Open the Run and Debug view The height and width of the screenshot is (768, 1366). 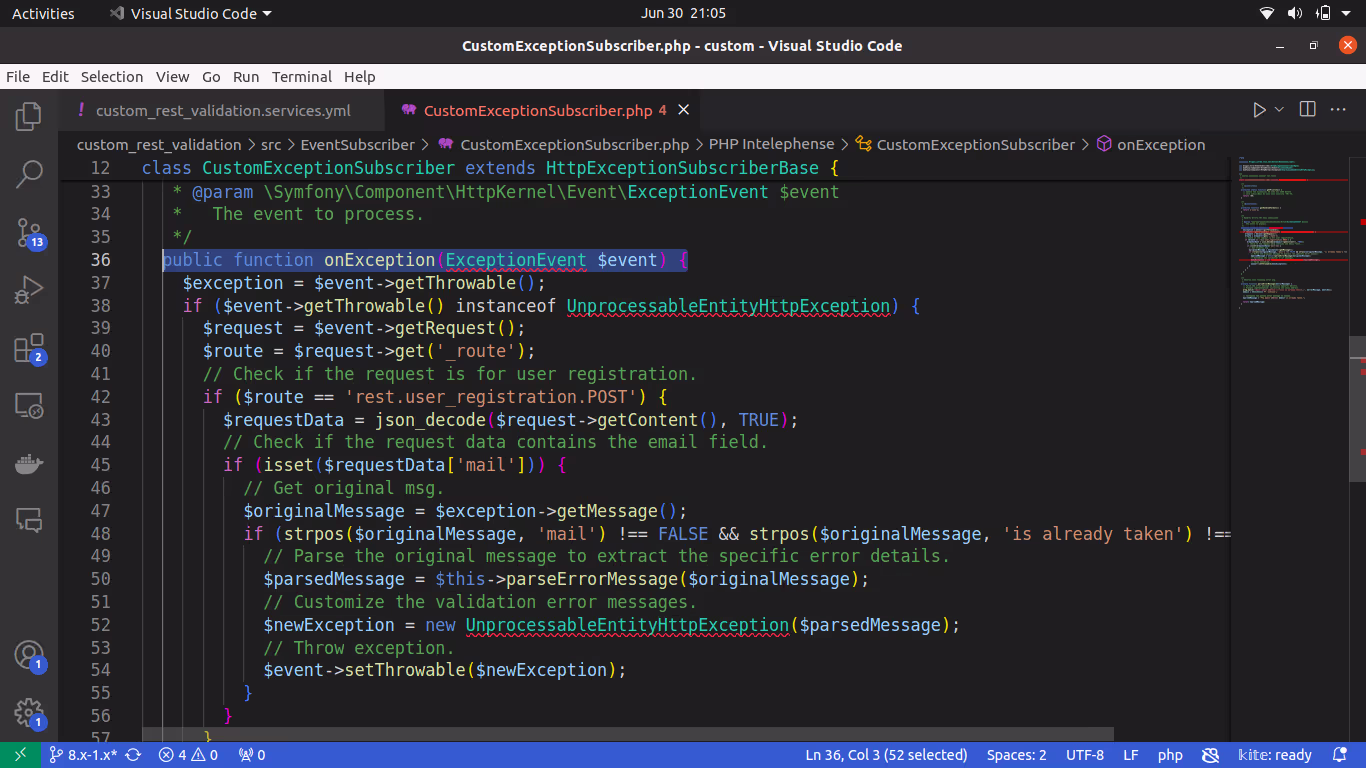coord(29,291)
